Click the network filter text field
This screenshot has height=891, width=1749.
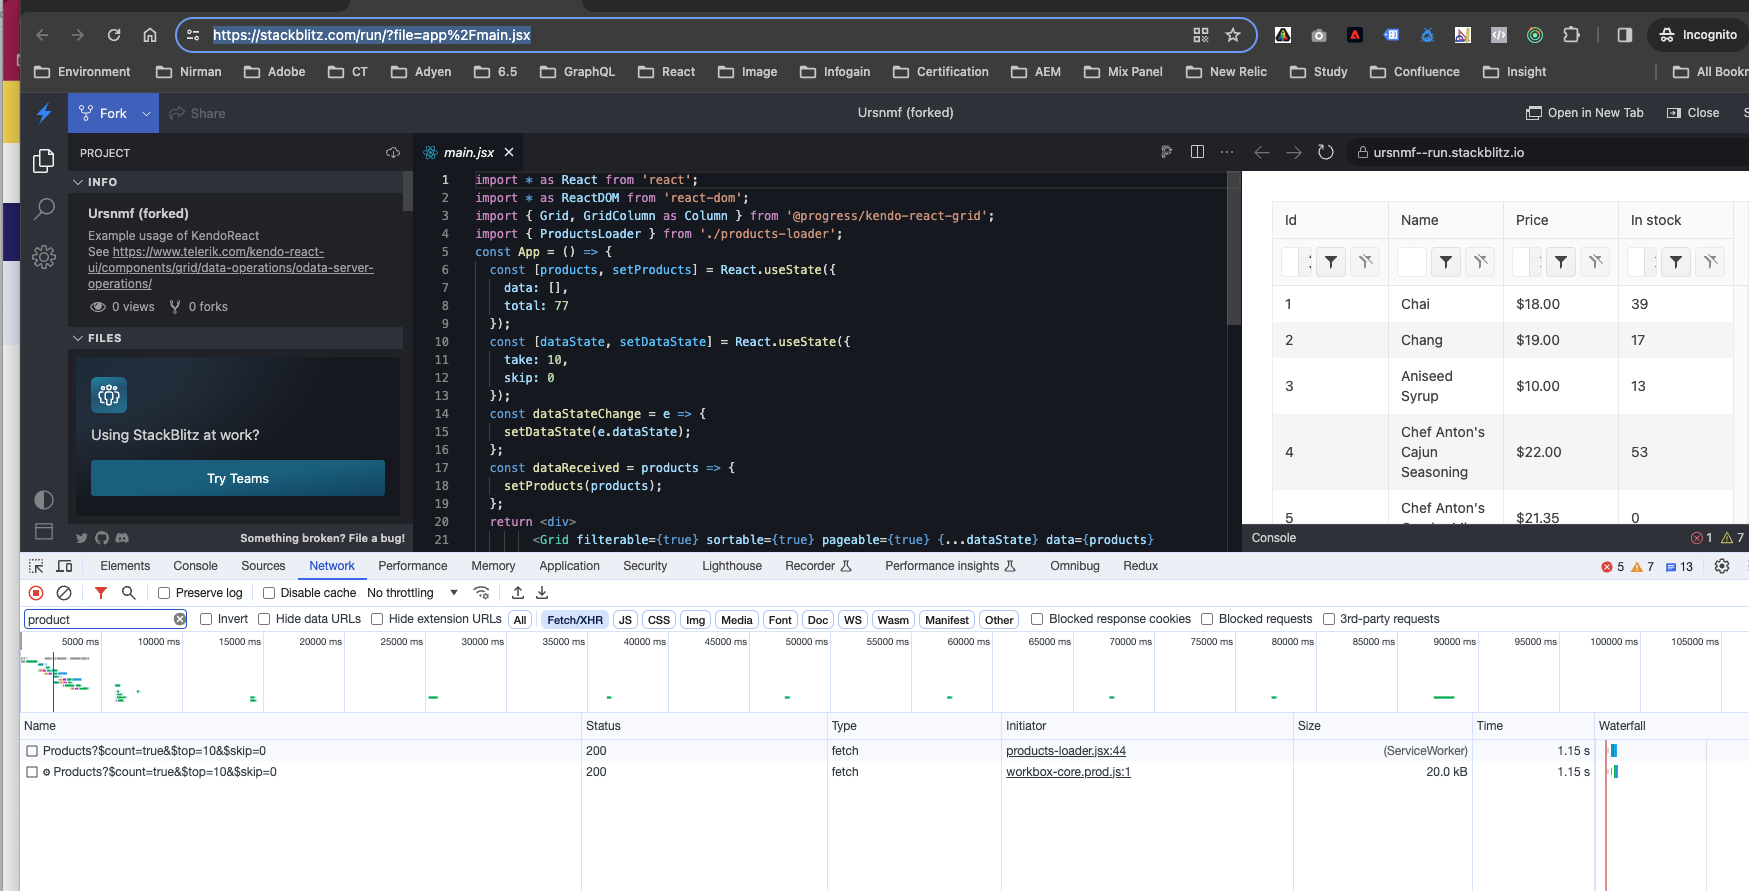(98, 620)
